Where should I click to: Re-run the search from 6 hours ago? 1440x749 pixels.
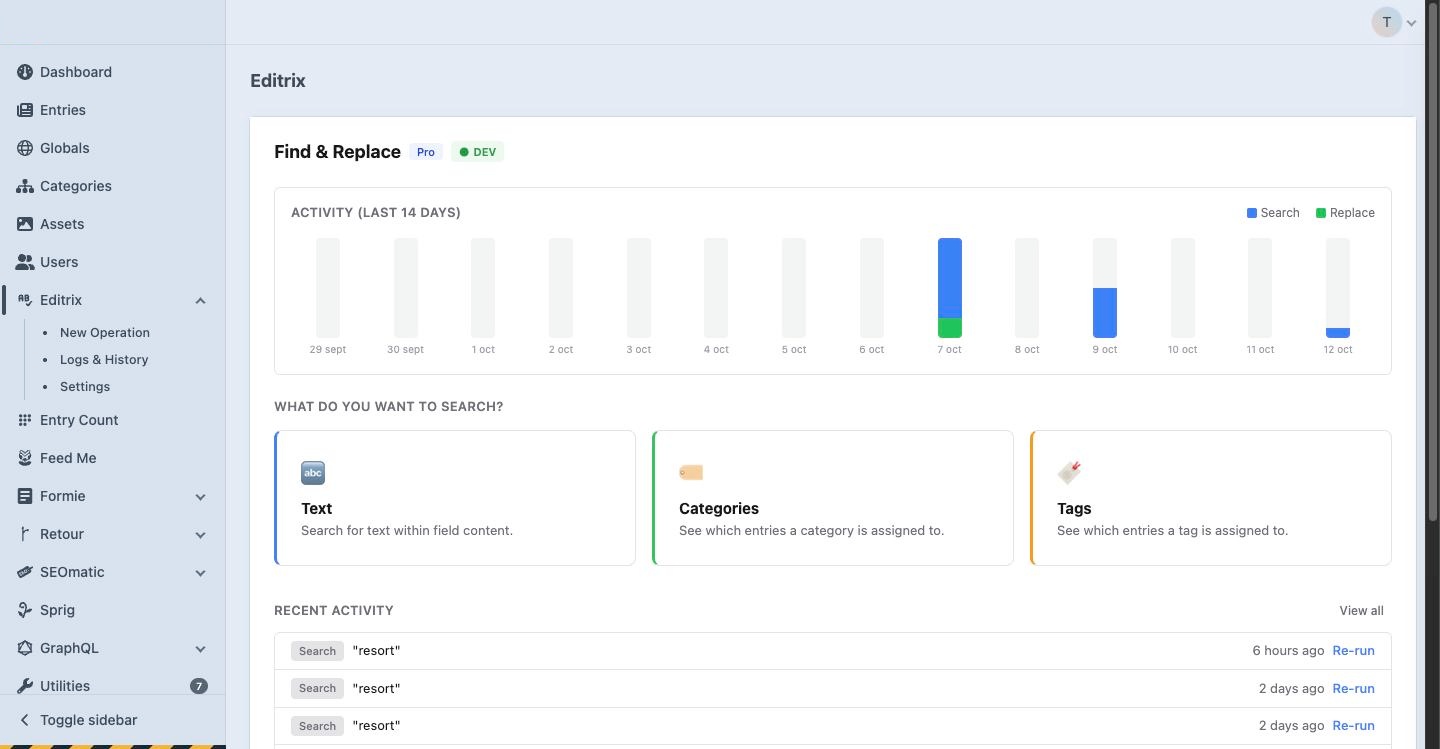[x=1353, y=650]
